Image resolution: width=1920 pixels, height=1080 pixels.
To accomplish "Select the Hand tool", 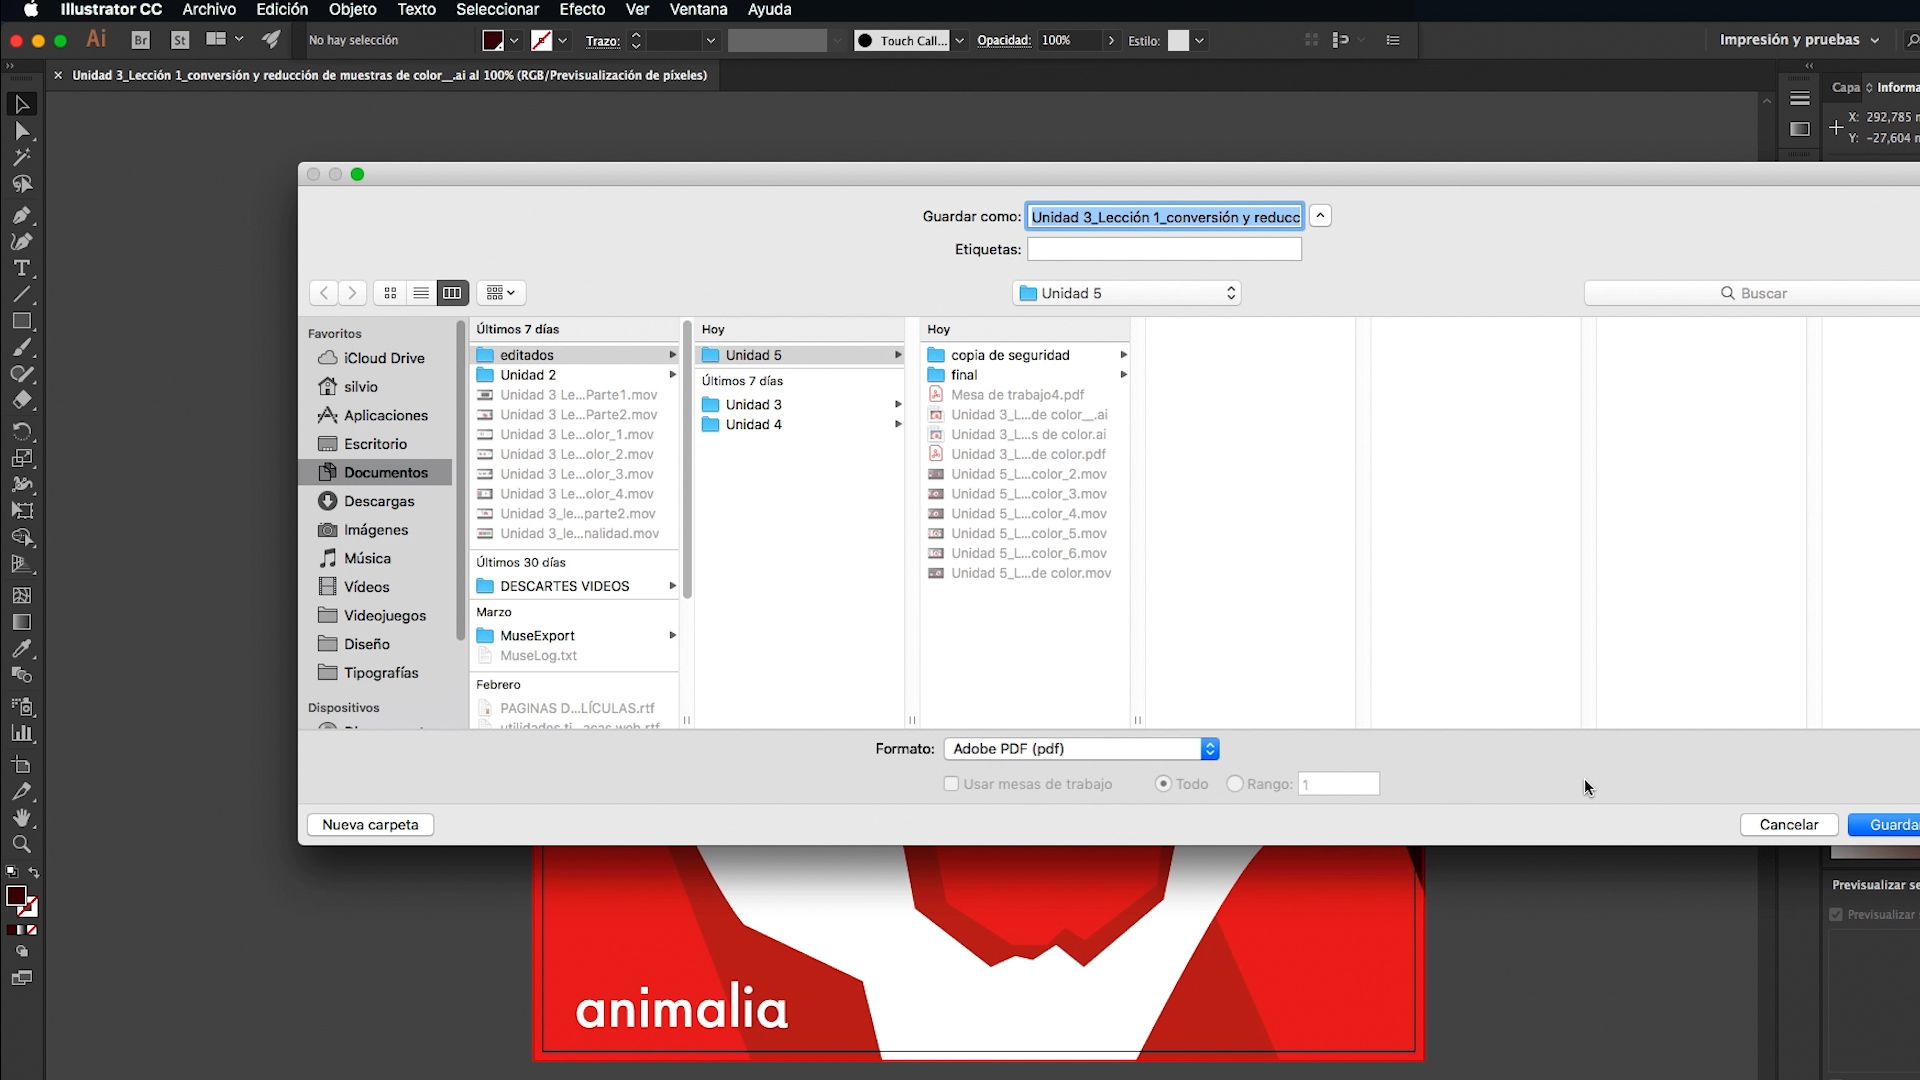I will [x=22, y=818].
